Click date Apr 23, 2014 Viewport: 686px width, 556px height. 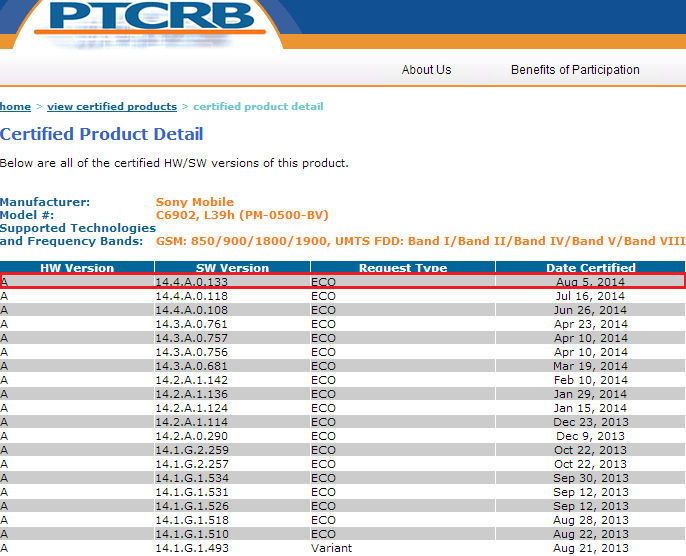(x=591, y=324)
